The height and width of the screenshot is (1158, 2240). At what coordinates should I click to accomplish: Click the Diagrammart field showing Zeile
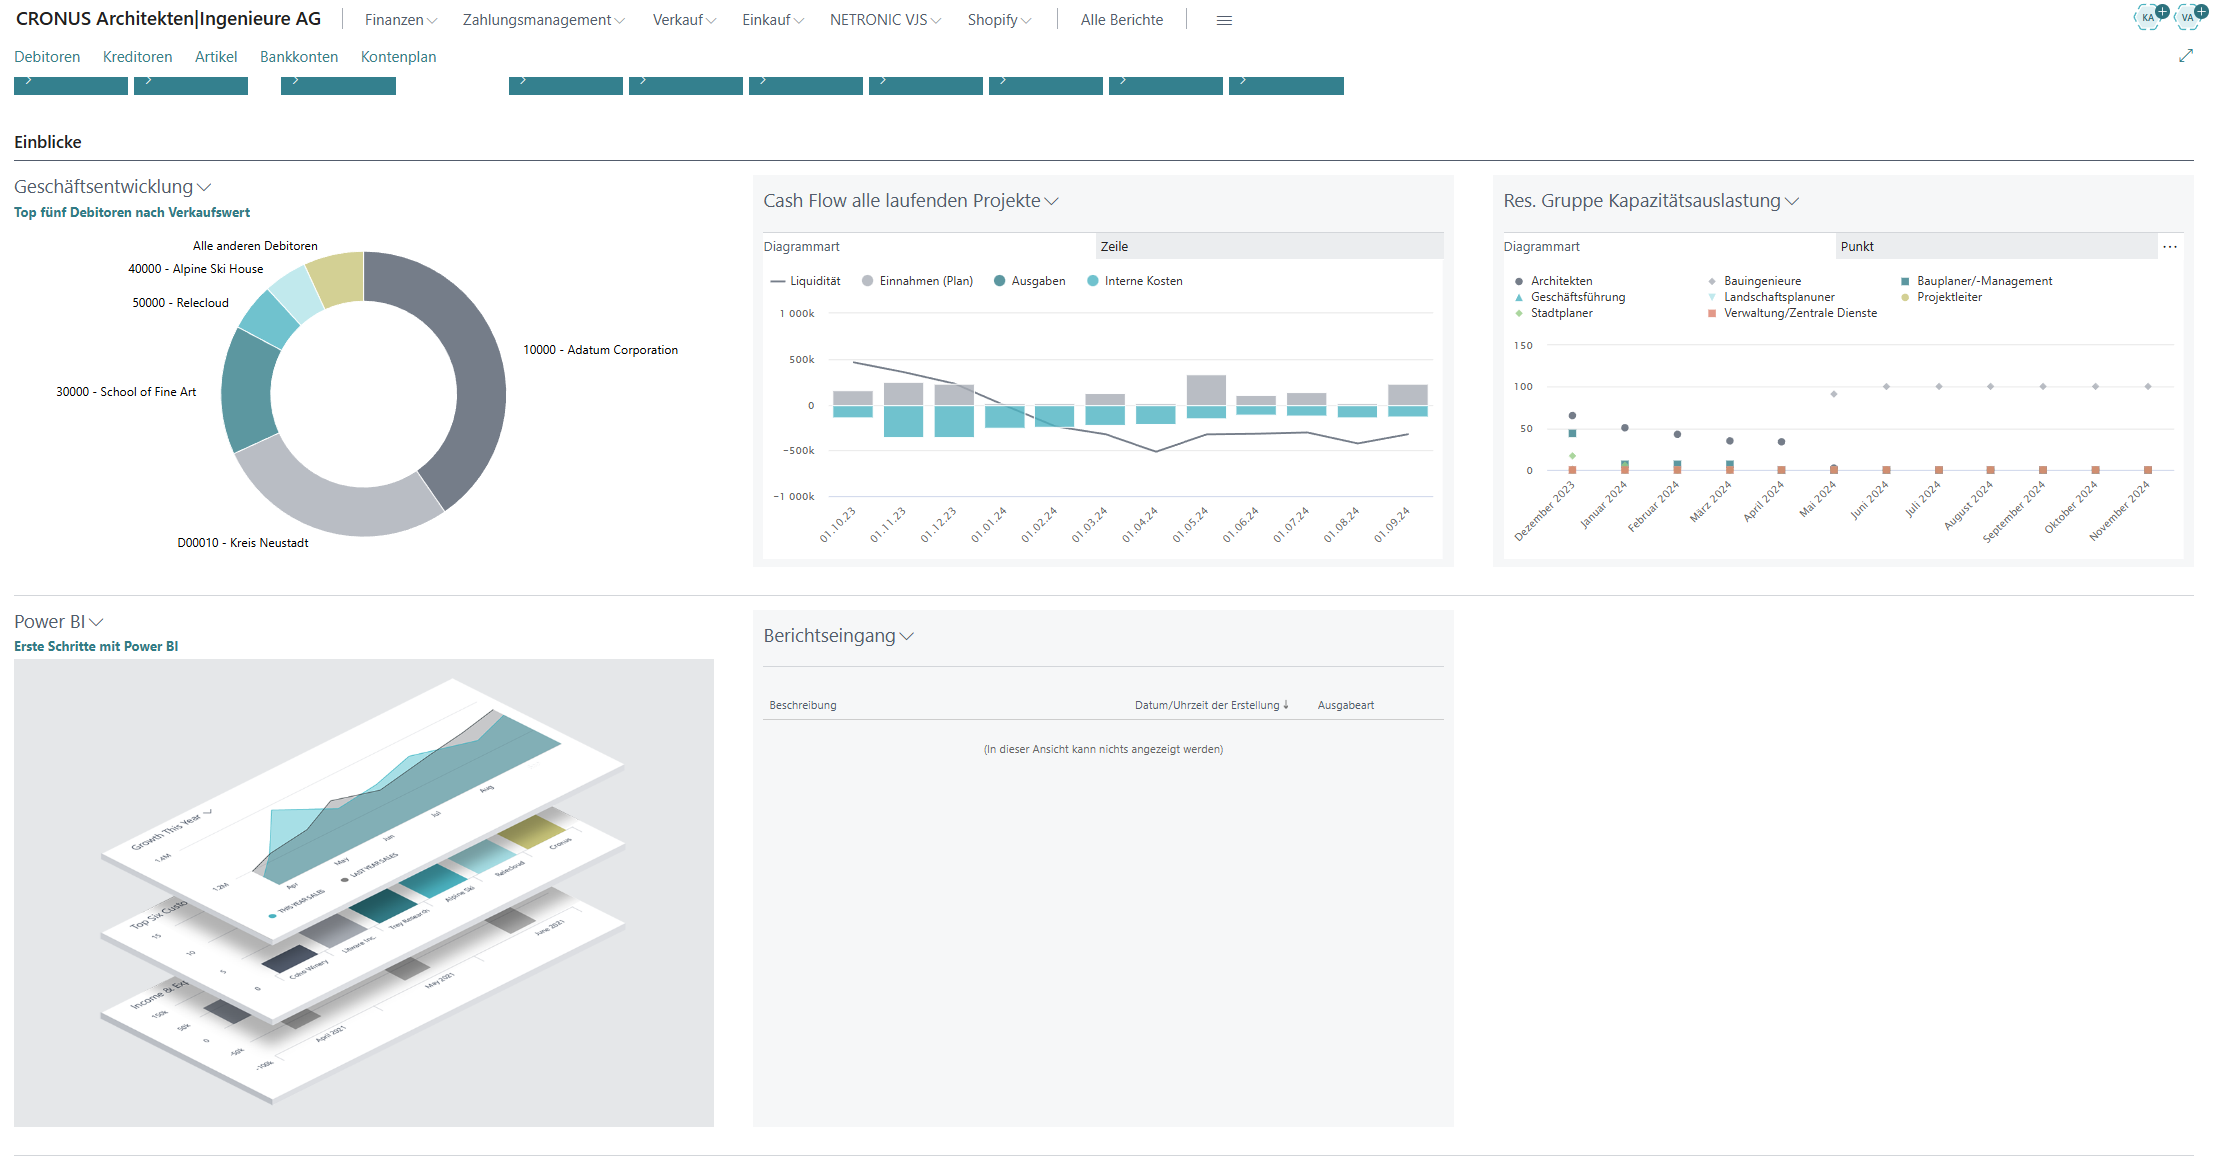point(1269,246)
